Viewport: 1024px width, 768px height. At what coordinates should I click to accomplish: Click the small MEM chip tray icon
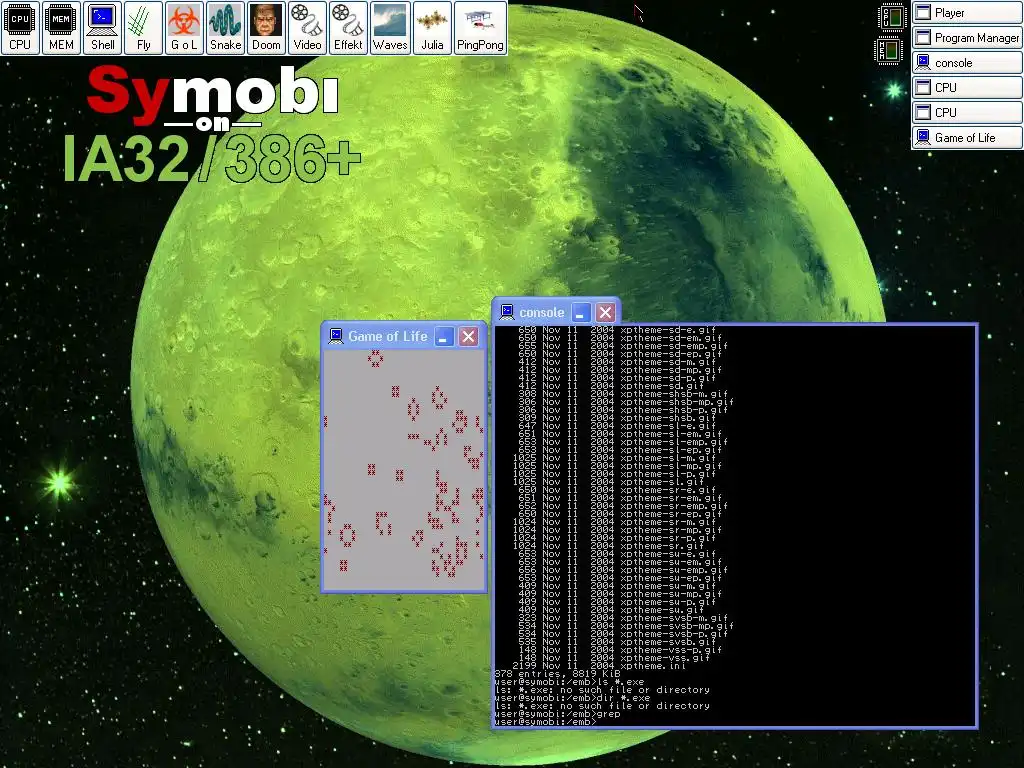coord(888,51)
